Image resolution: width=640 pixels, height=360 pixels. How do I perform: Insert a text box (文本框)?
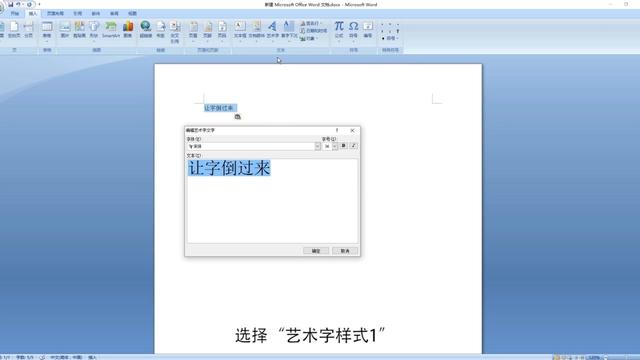[x=240, y=31]
